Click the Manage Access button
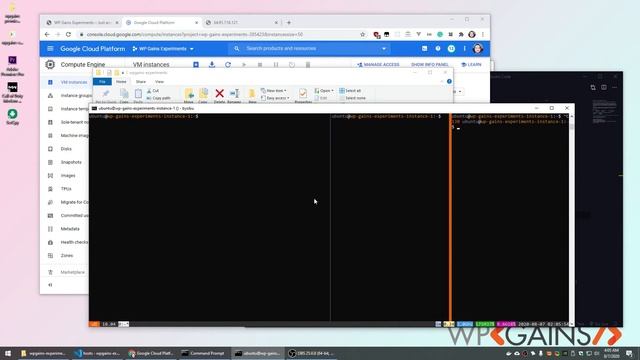The height and width of the screenshot is (360, 640). click(x=378, y=64)
